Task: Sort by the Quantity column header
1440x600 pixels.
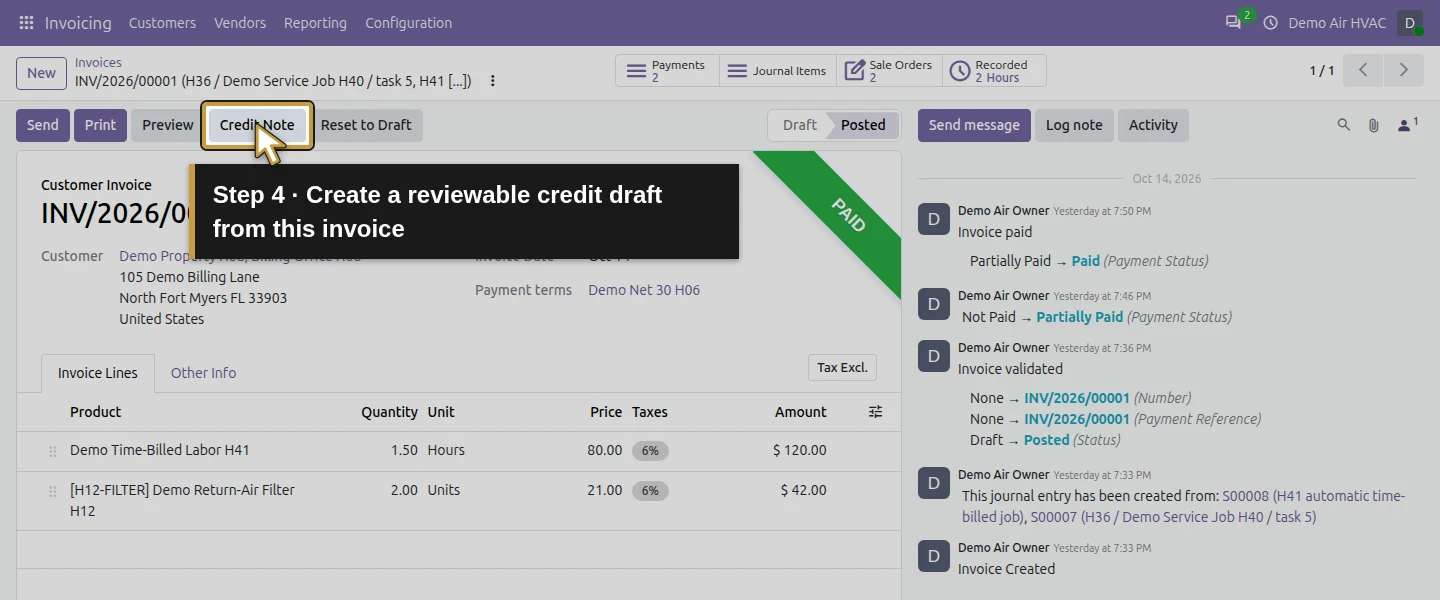Action: coord(389,412)
